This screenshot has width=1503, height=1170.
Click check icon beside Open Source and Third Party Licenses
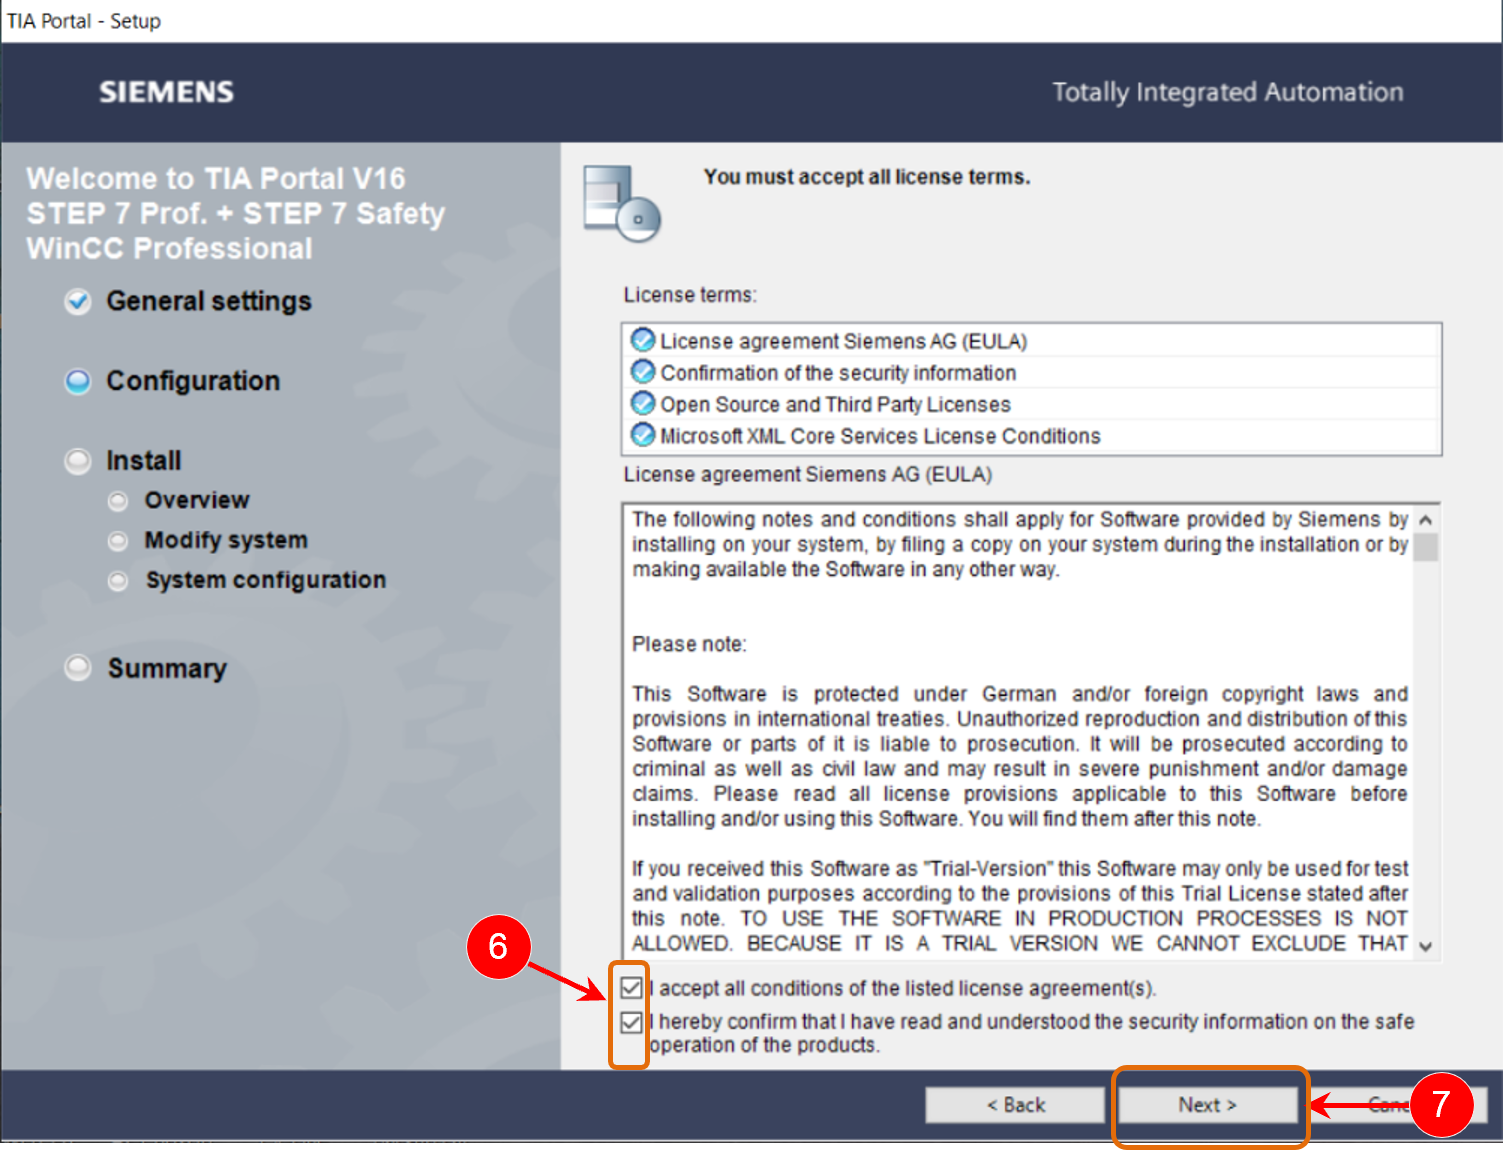pos(643,404)
